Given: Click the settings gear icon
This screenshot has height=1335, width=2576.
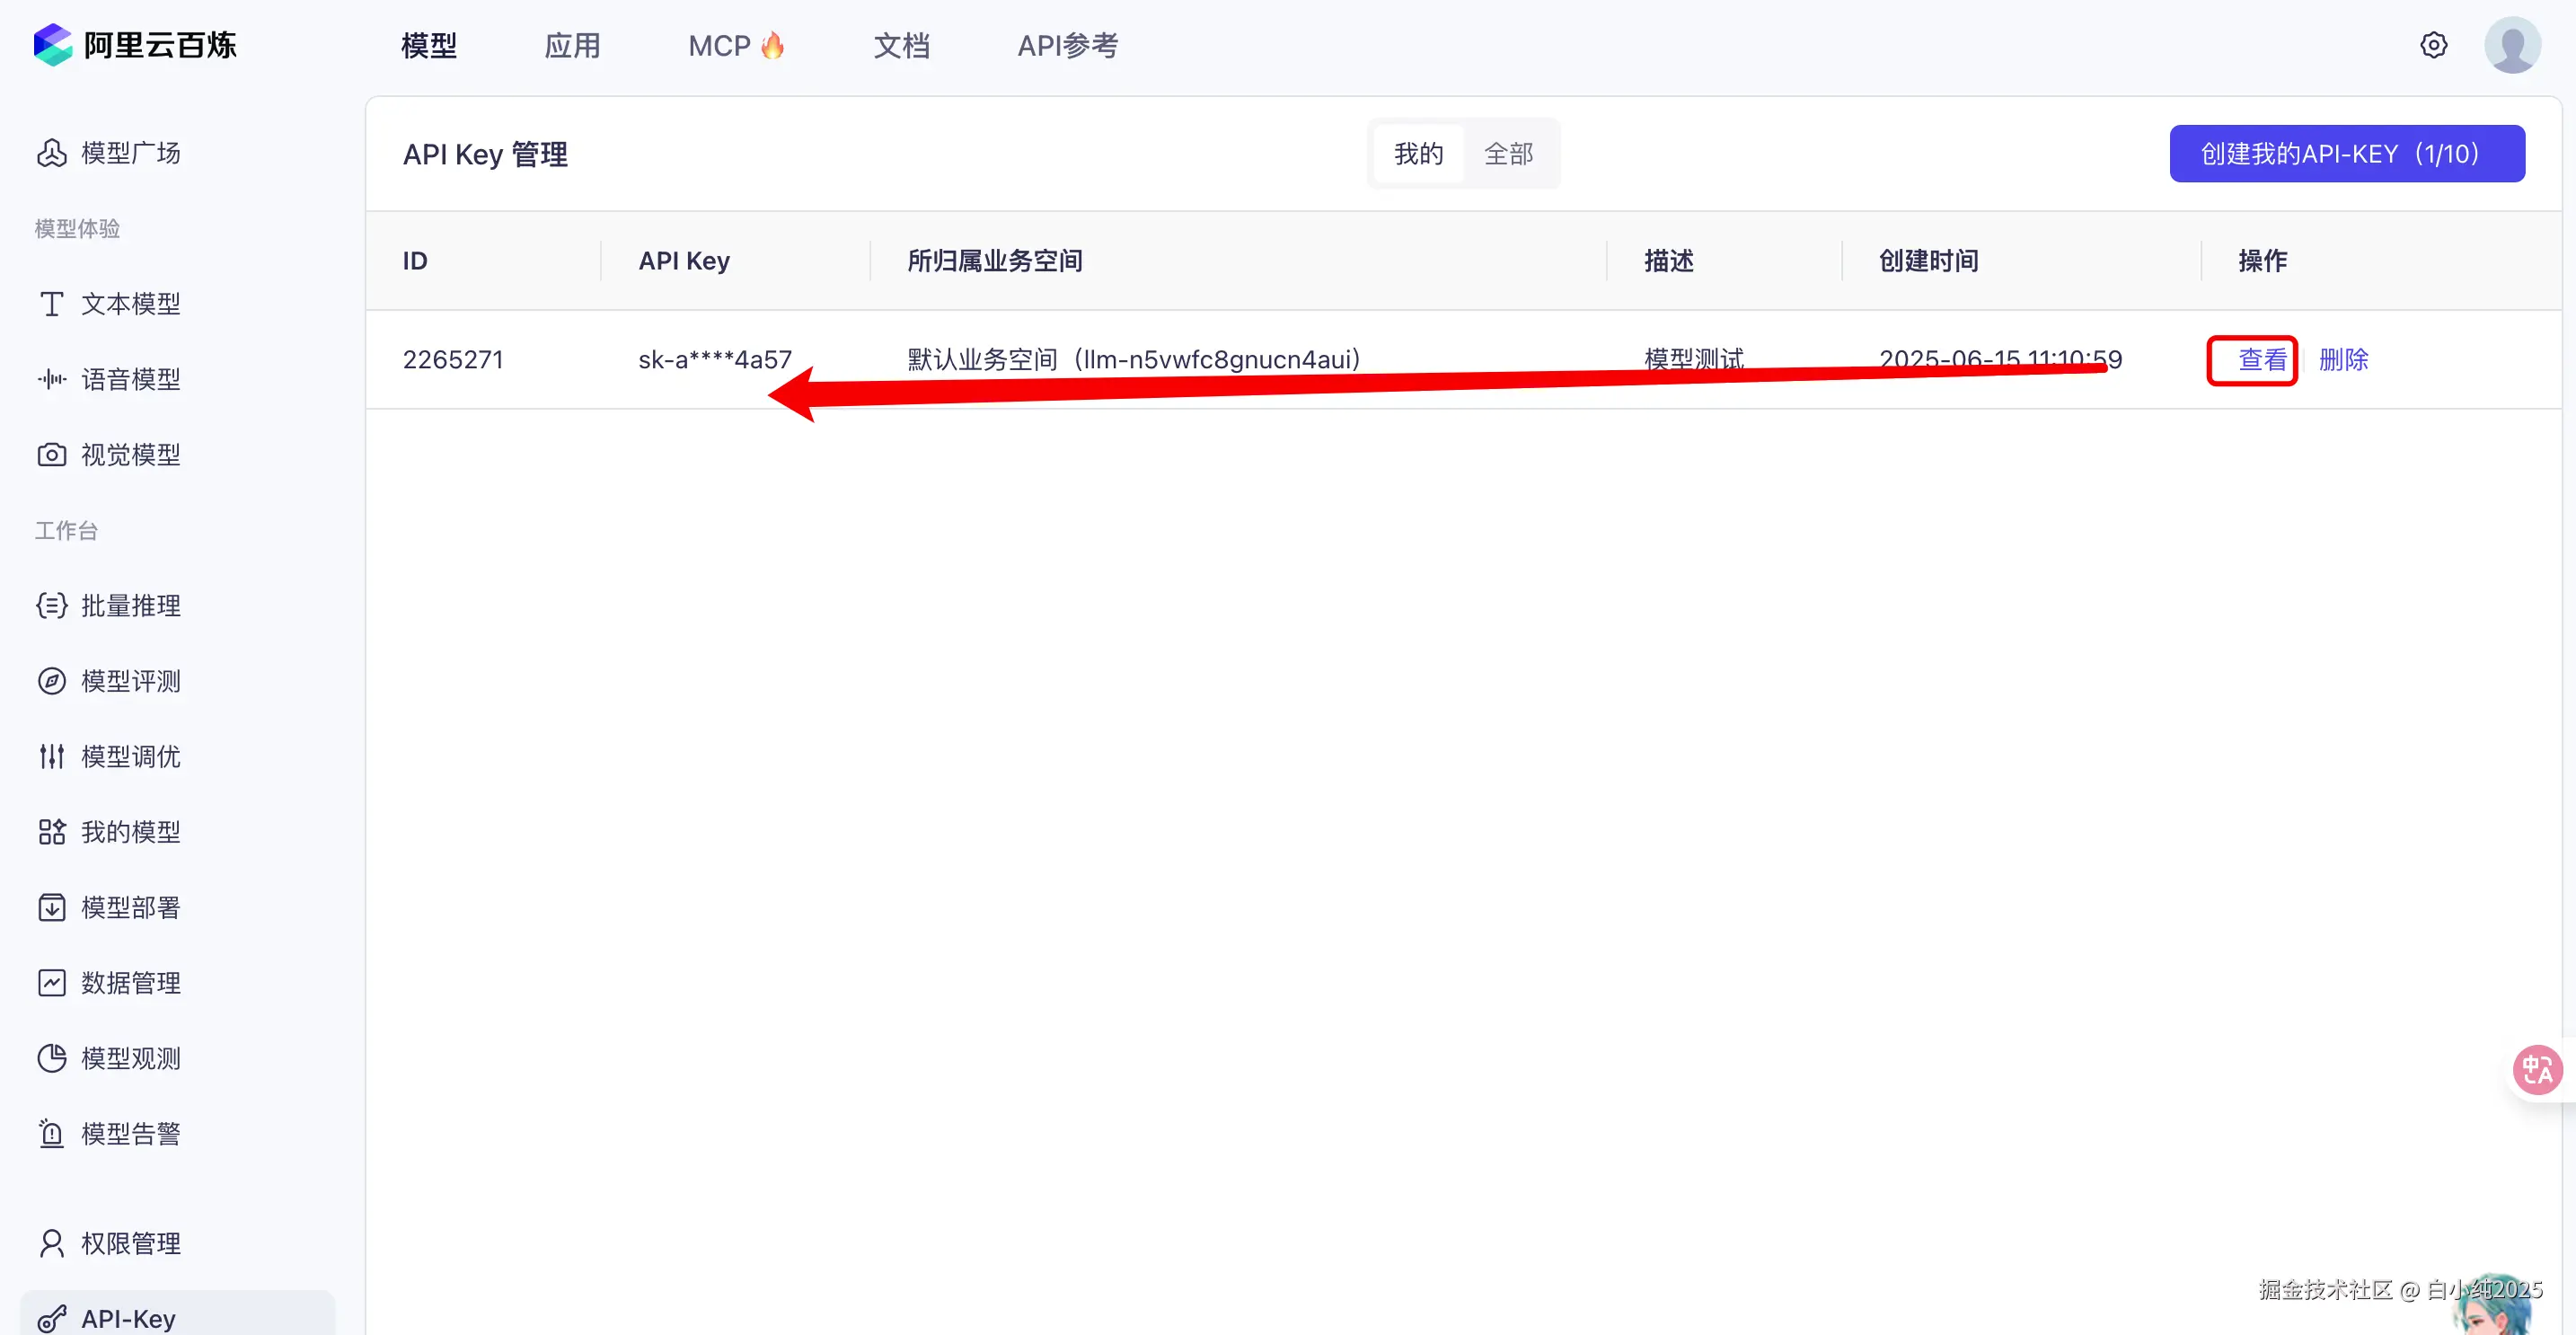Looking at the screenshot, I should tap(2433, 45).
